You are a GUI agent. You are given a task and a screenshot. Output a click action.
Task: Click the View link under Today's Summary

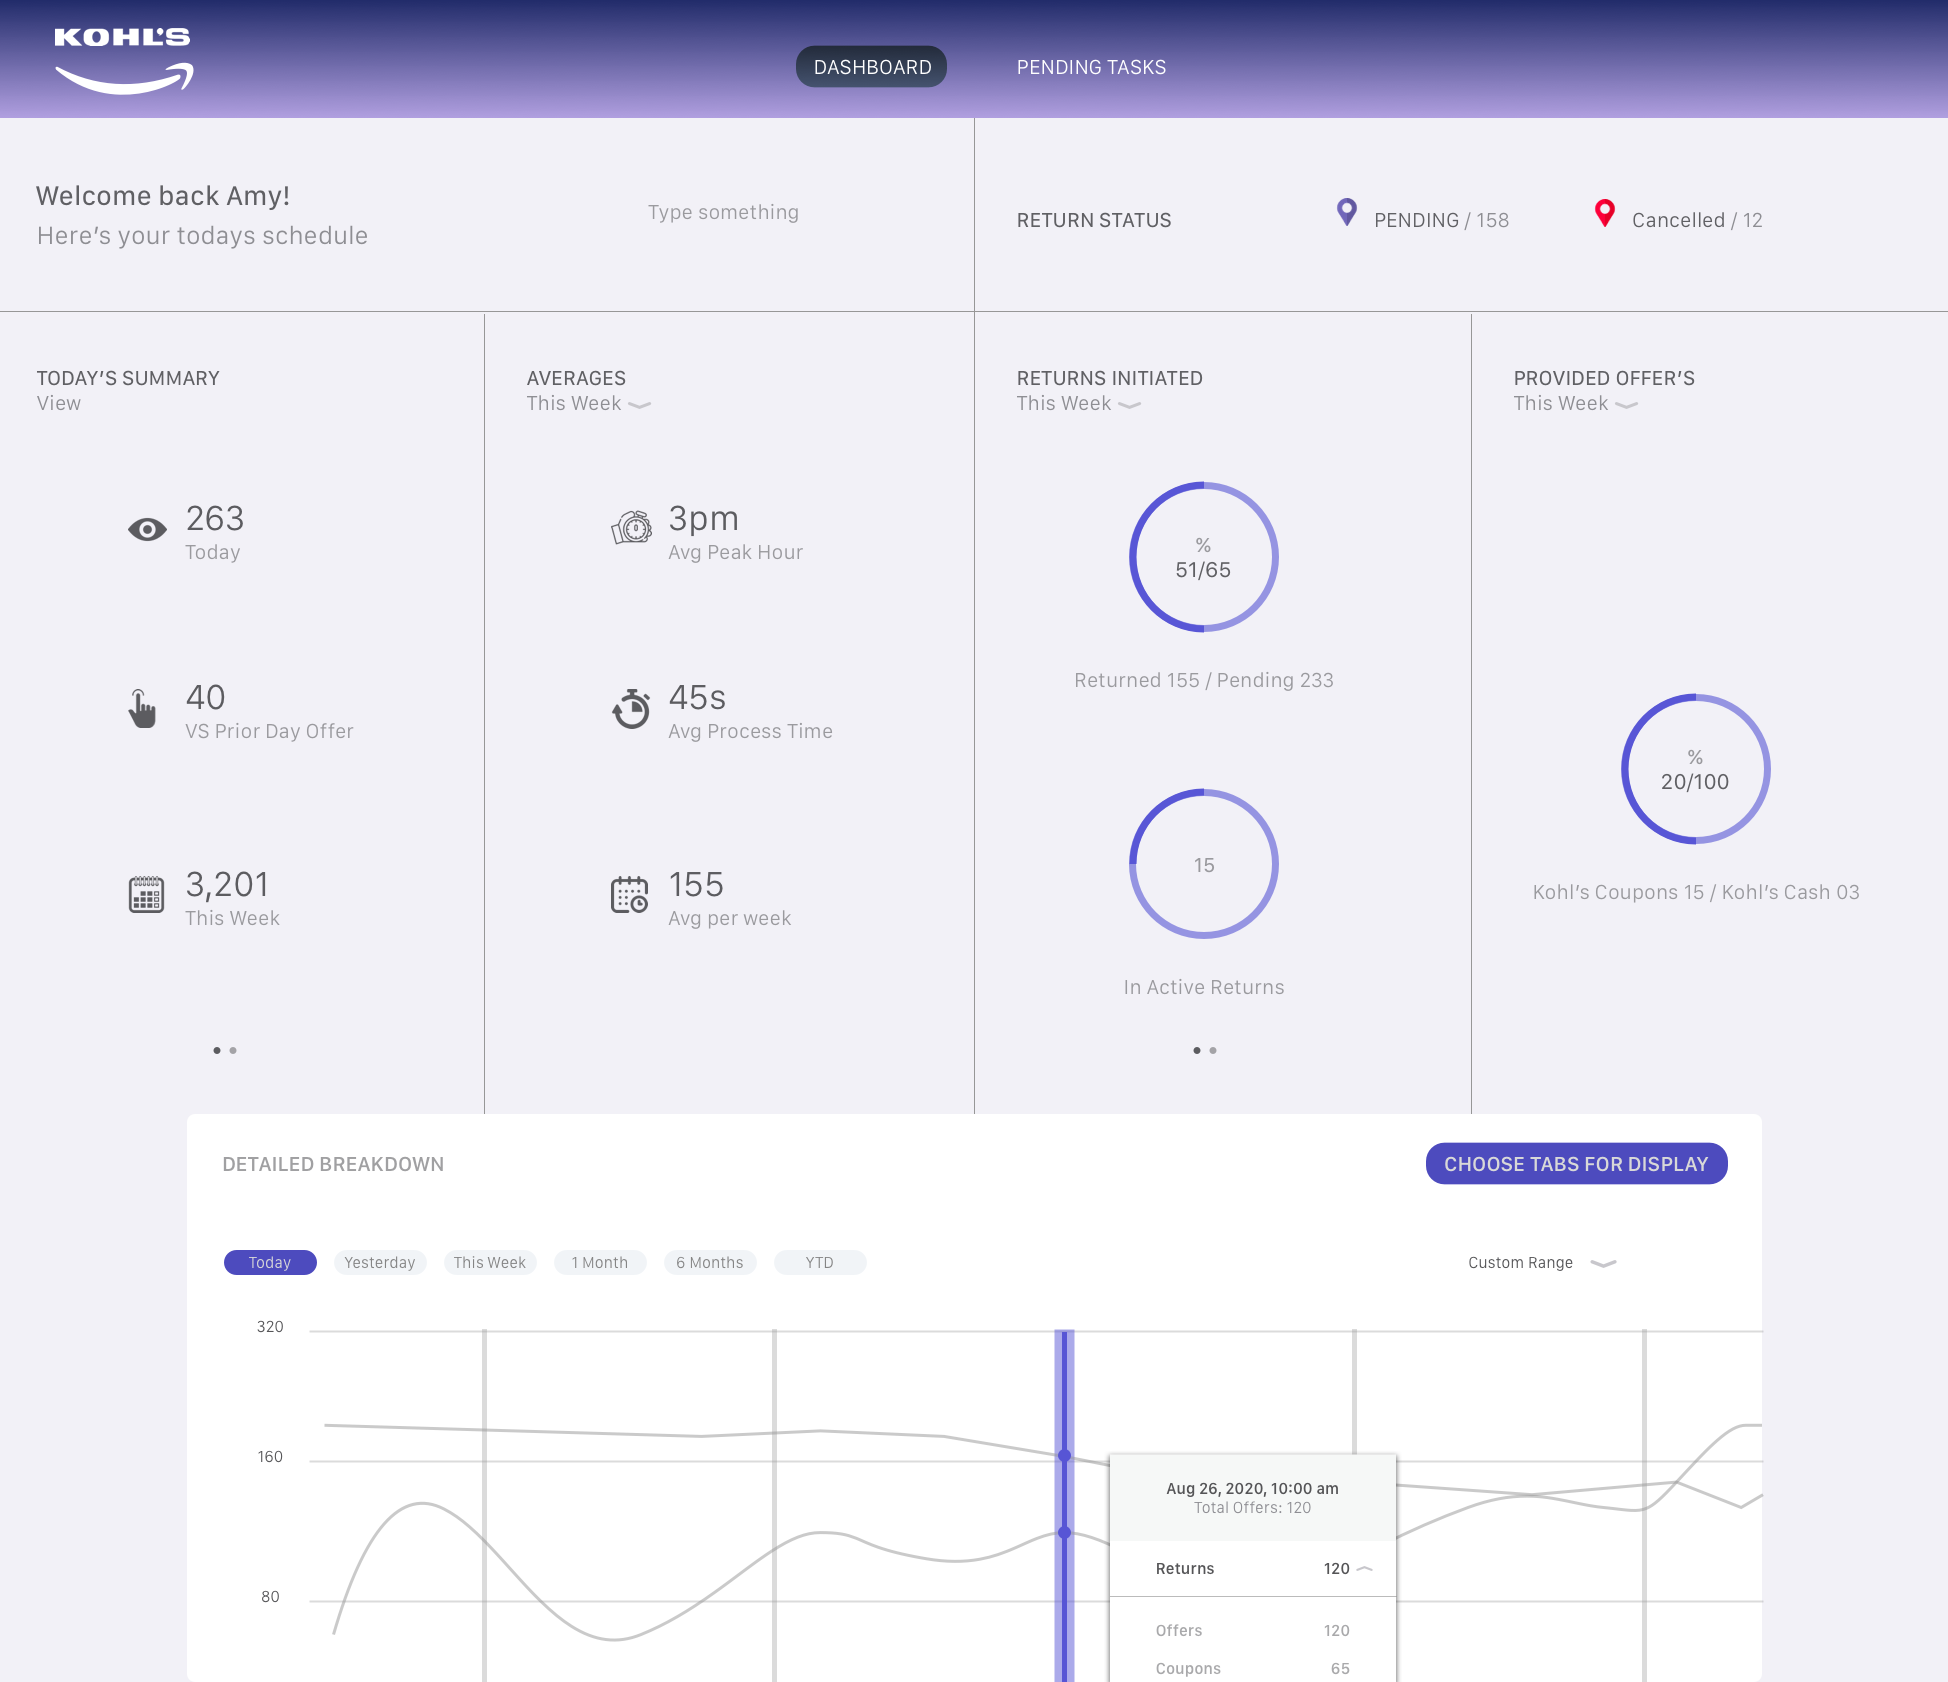pos(59,403)
